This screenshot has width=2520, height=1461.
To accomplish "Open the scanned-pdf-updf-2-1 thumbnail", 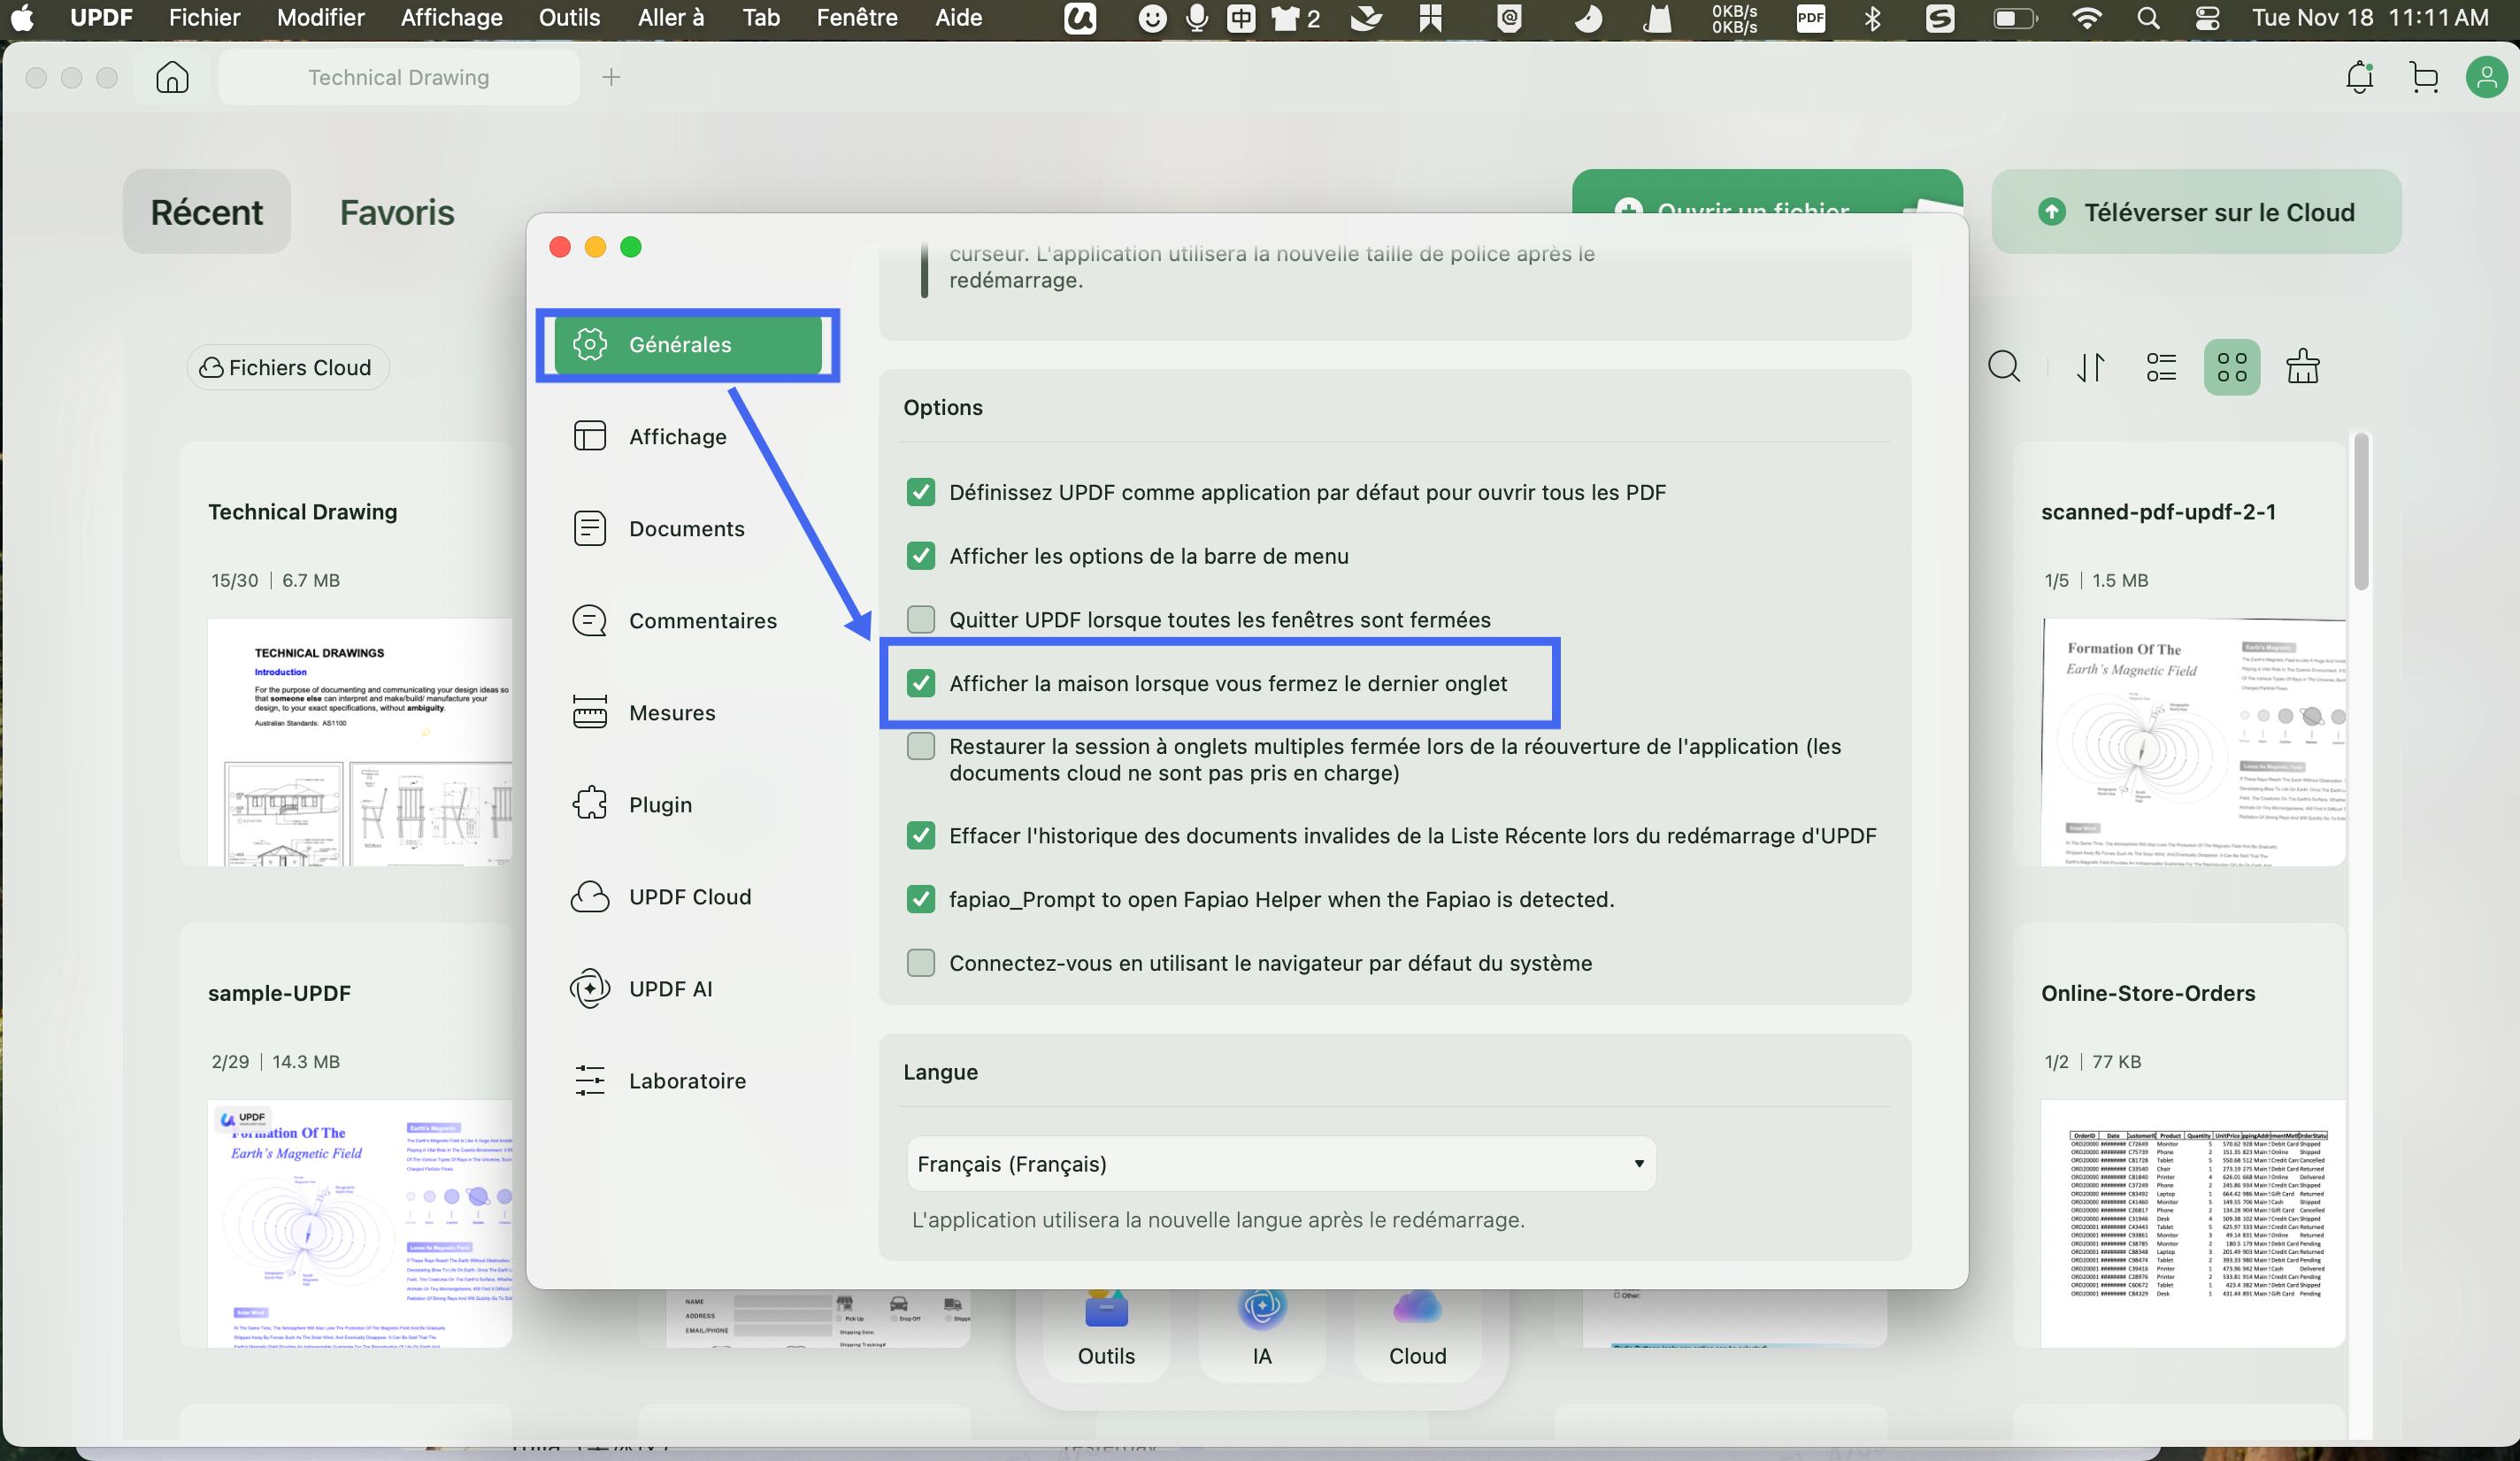I will (2192, 742).
